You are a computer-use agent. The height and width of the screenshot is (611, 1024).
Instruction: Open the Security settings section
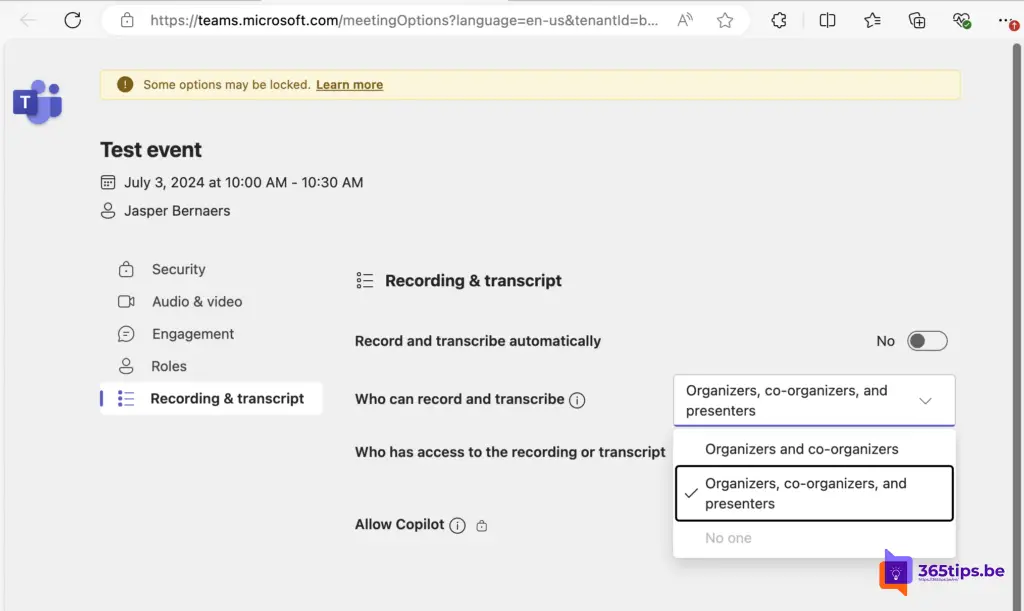[x=178, y=269]
